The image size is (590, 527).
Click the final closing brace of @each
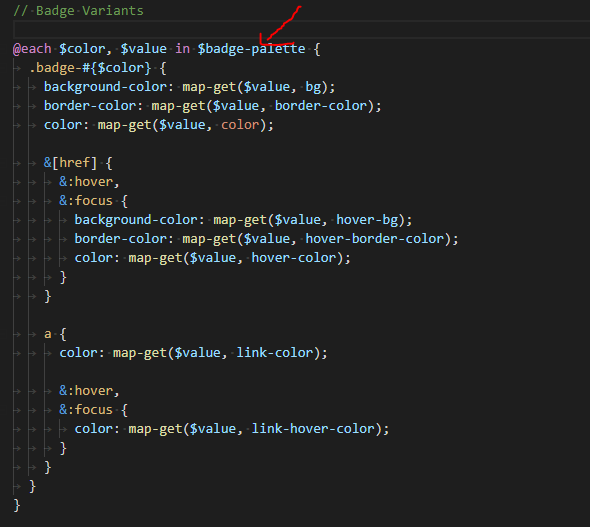coord(17,505)
